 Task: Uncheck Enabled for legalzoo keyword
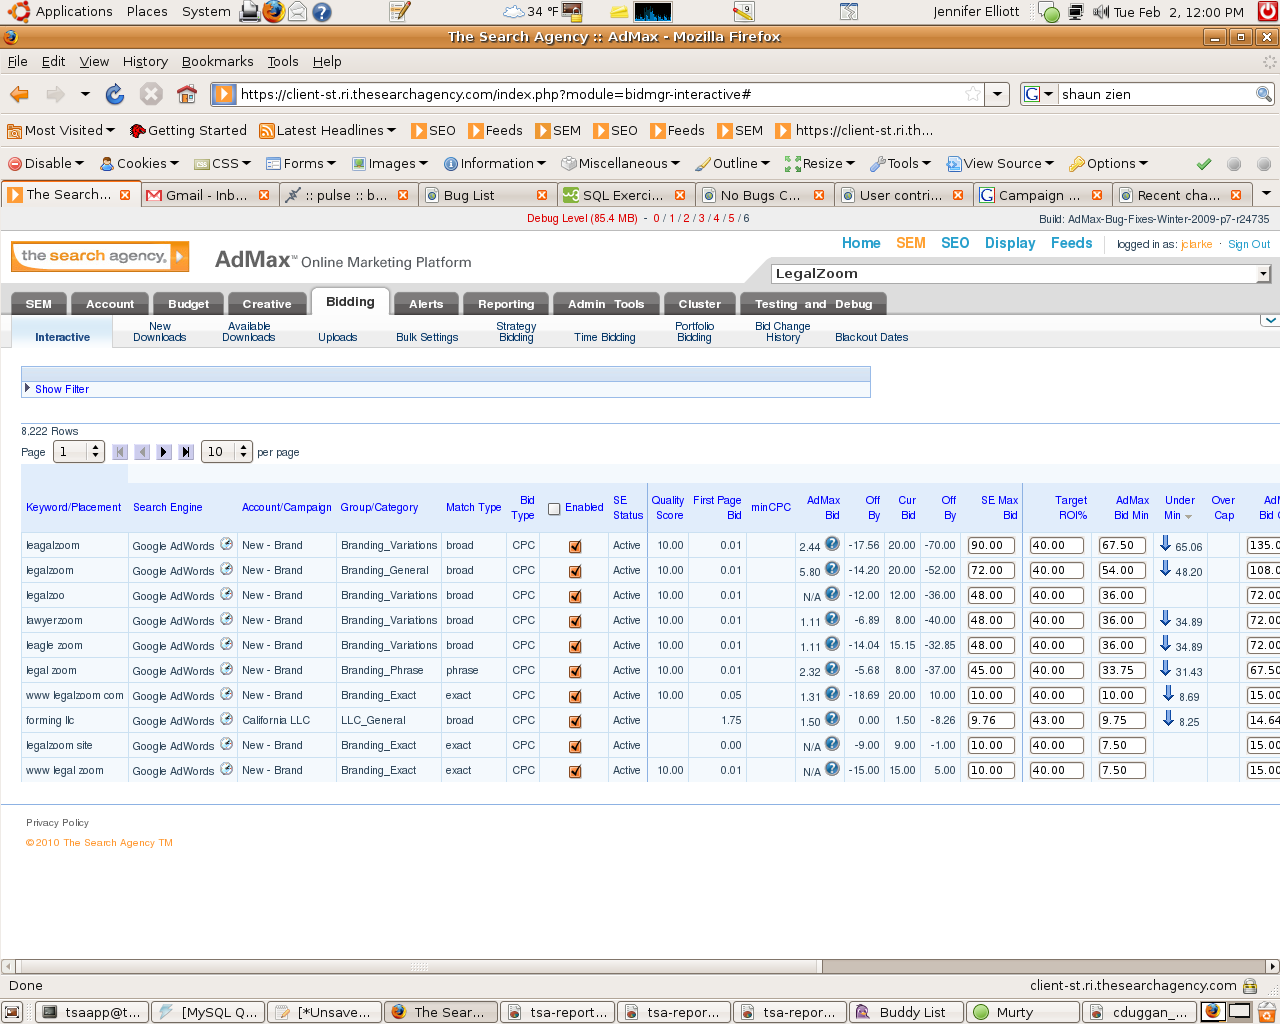(575, 597)
